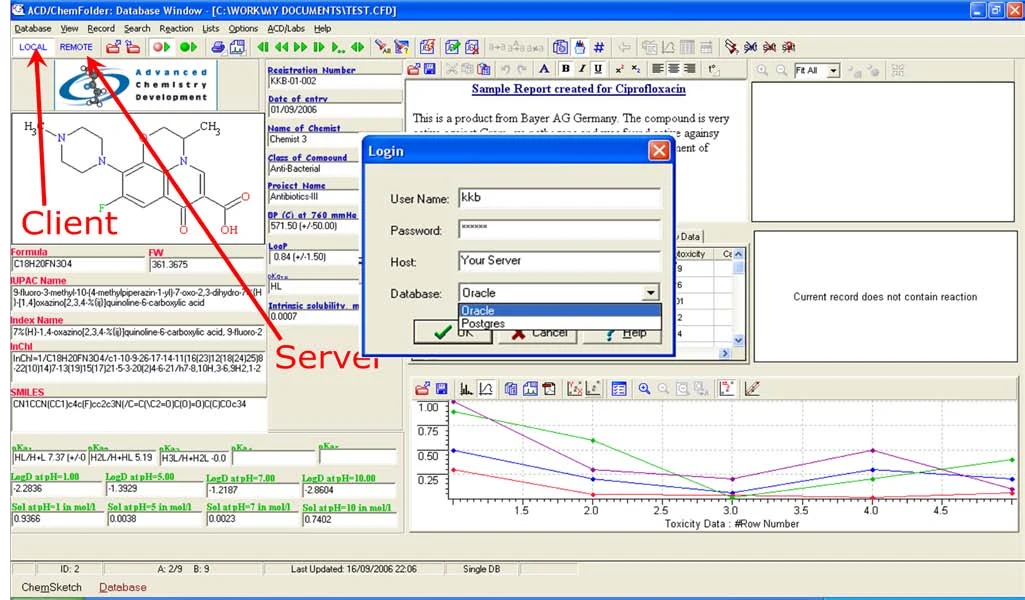Click the User Name input field
The height and width of the screenshot is (600, 1025).
tap(560, 198)
